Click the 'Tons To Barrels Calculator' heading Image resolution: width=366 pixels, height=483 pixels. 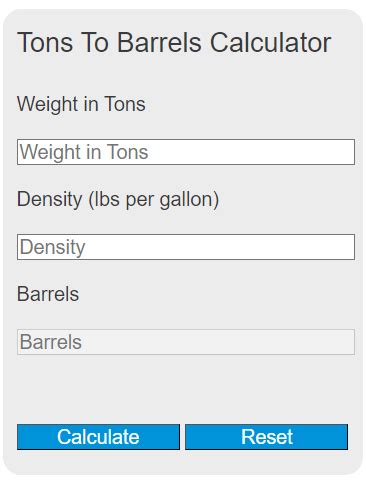tap(174, 42)
